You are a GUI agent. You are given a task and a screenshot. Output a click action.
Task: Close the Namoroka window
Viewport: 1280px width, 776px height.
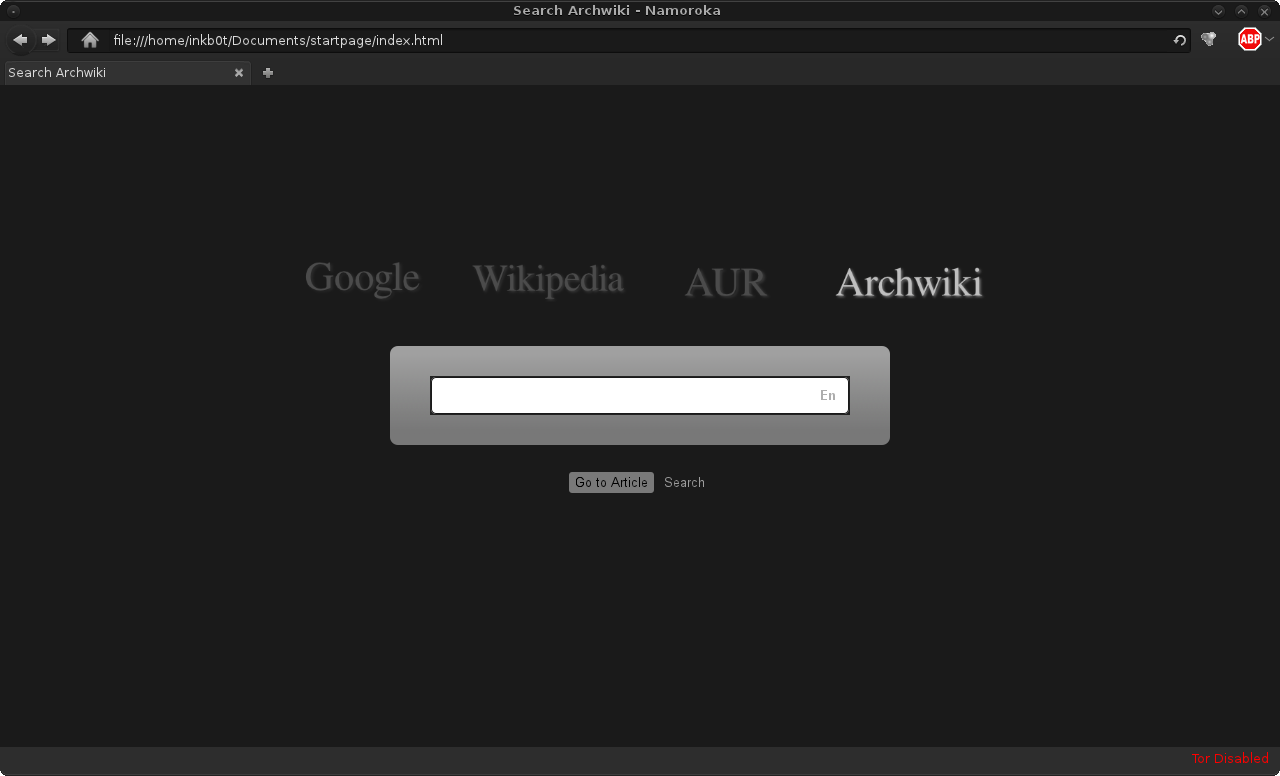tap(1264, 11)
